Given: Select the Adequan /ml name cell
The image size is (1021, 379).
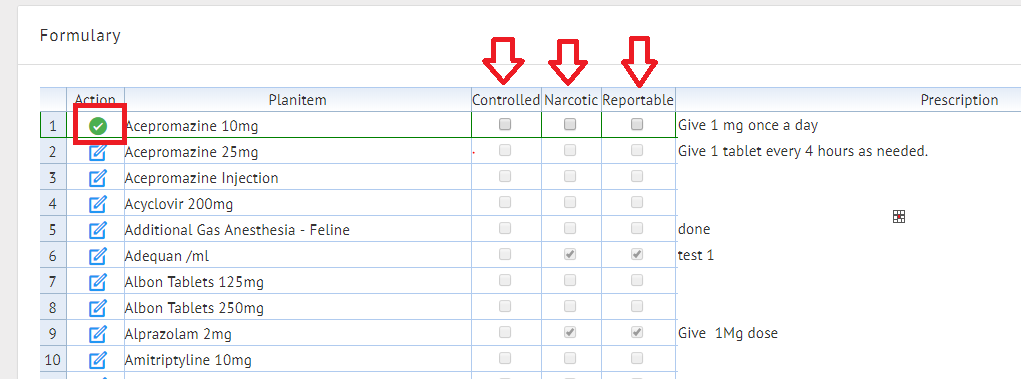Looking at the screenshot, I should click(298, 255).
